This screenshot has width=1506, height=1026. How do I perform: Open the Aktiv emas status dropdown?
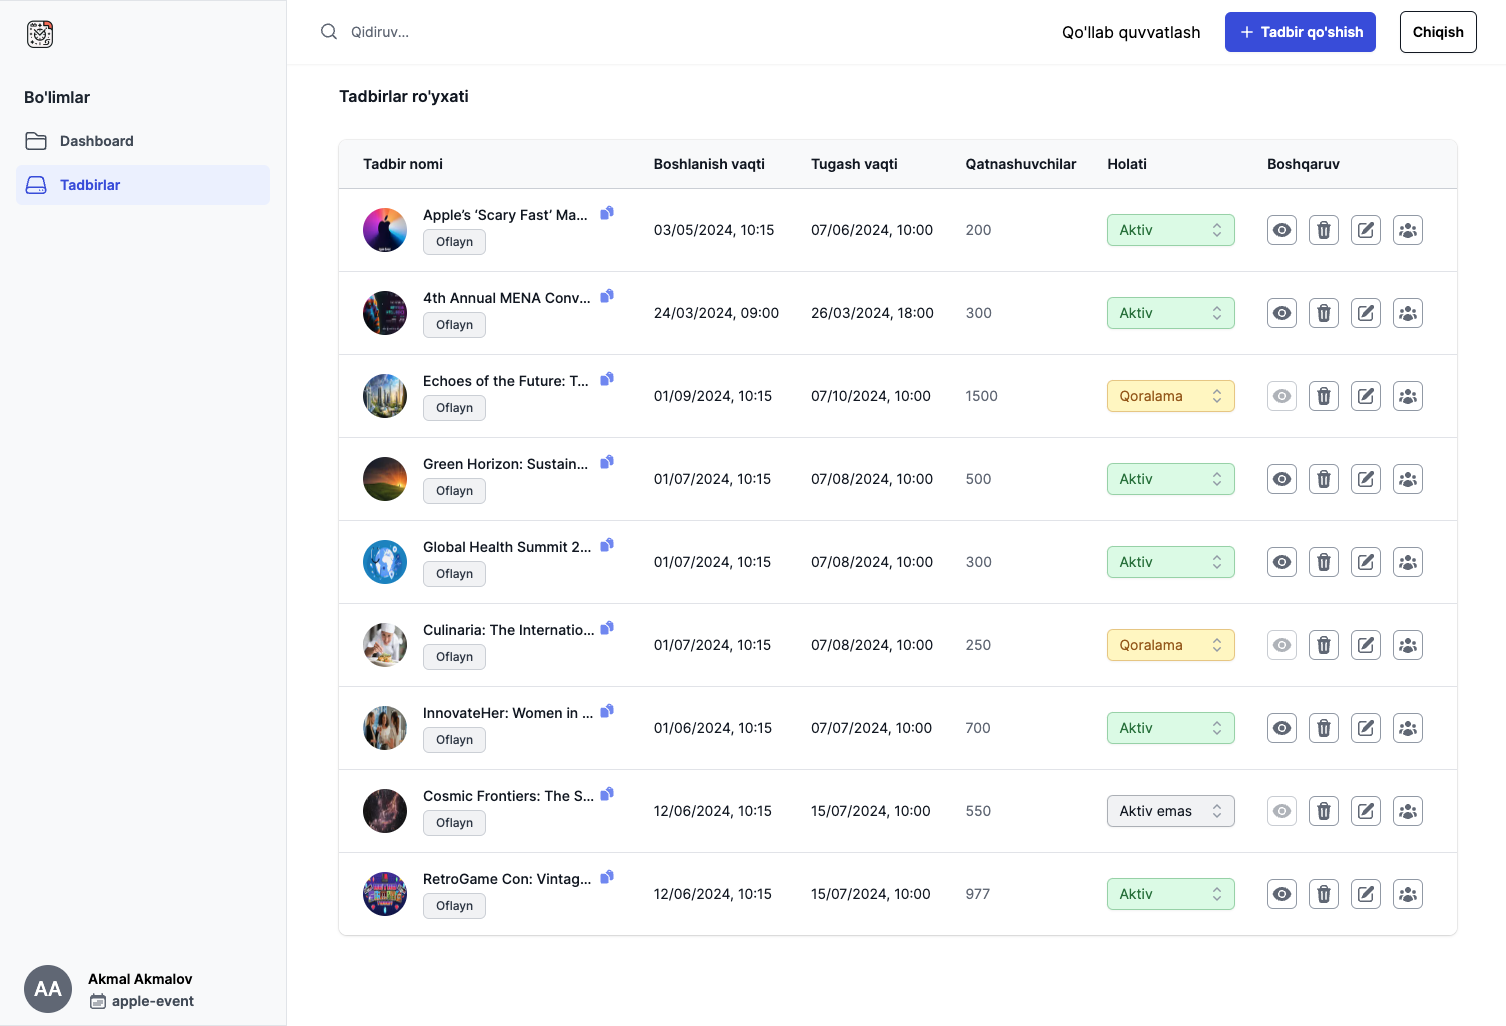1170,811
